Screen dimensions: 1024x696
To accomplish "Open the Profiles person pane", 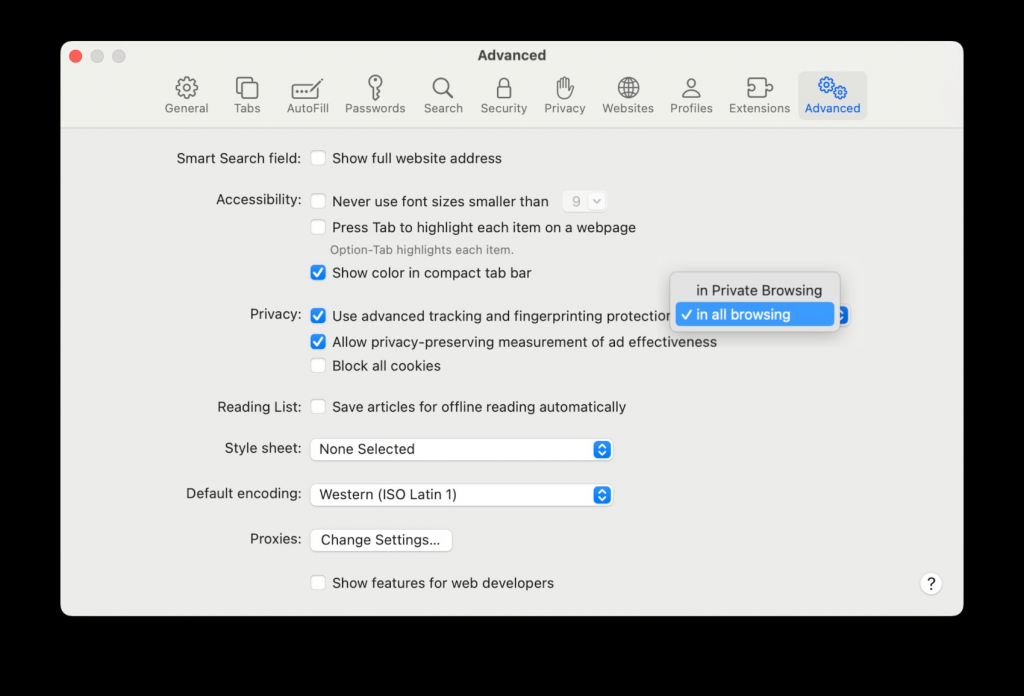I will pos(691,95).
